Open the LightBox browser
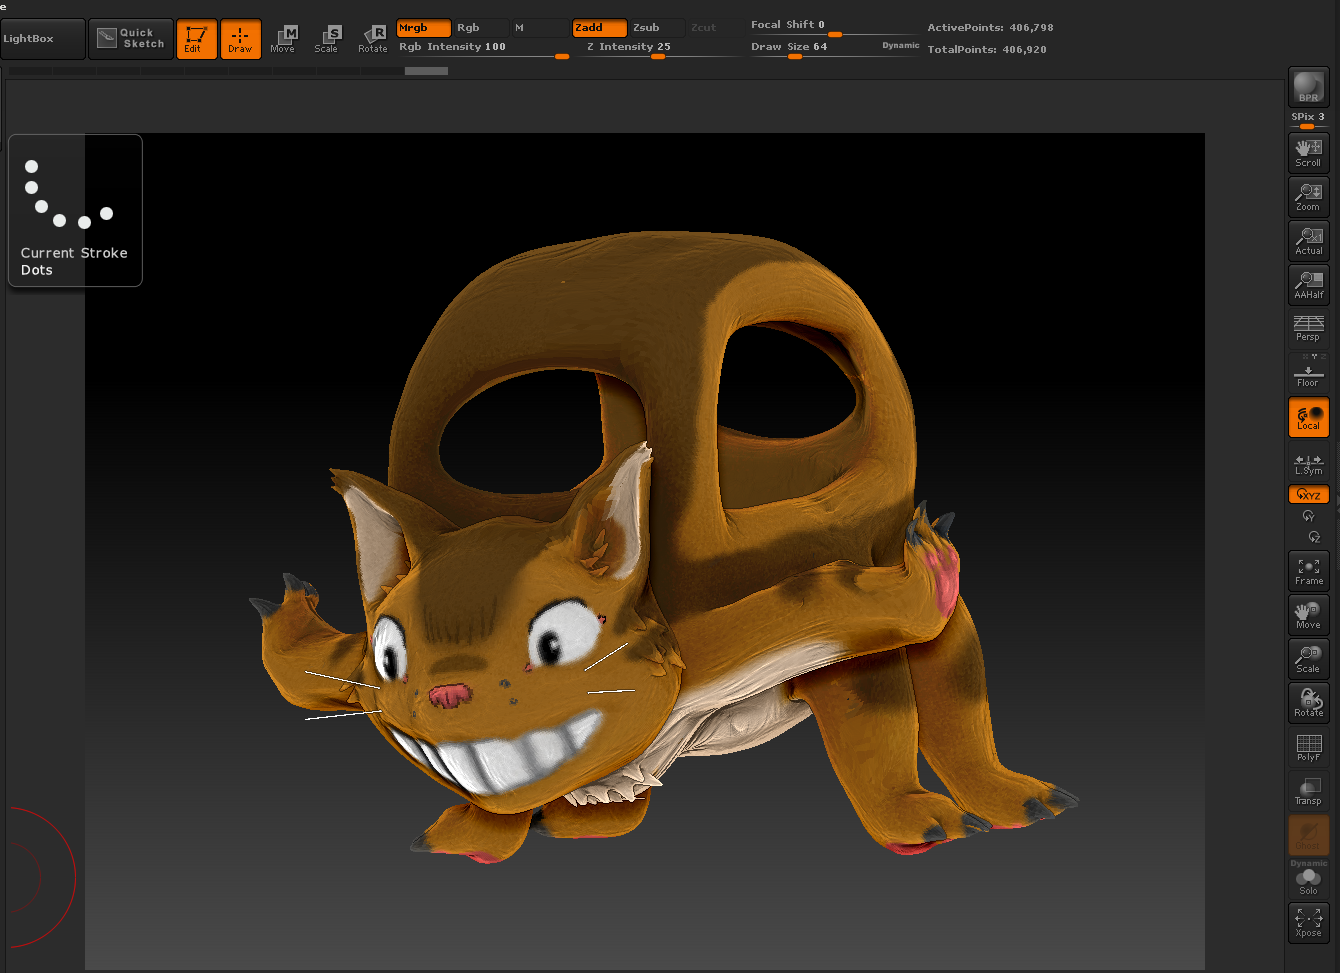Viewport: 1340px width, 973px height. click(43, 39)
